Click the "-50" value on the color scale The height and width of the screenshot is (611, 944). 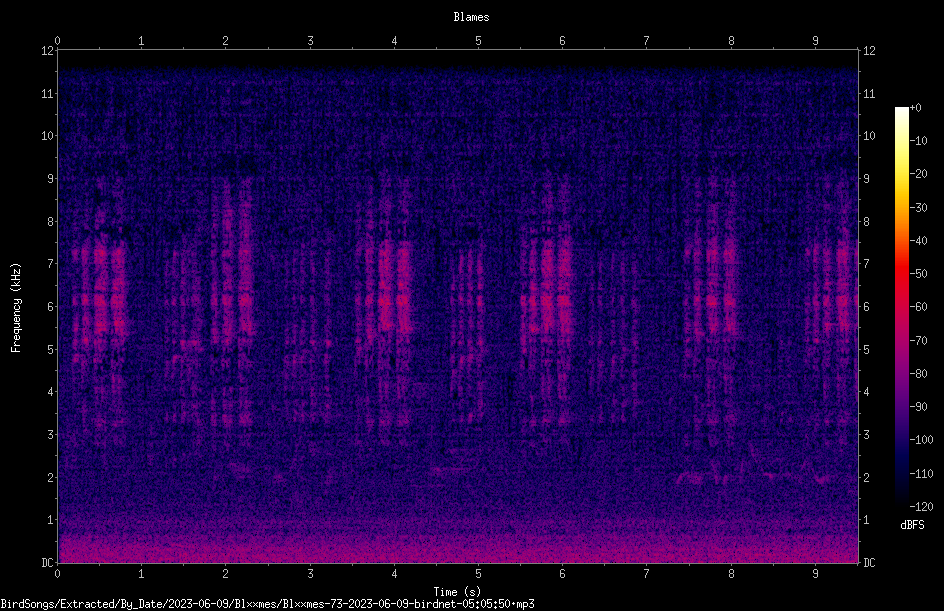click(918, 274)
